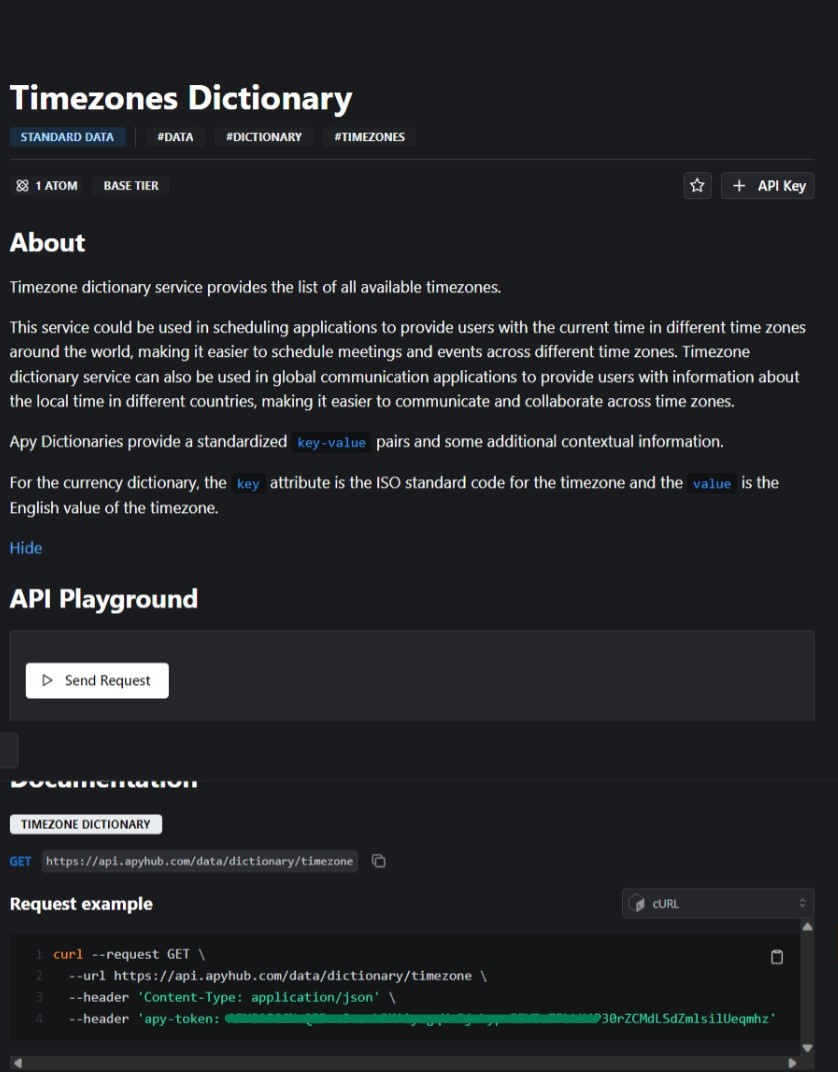Select the STANDARD DATA tag
838x1072 pixels.
click(67, 137)
